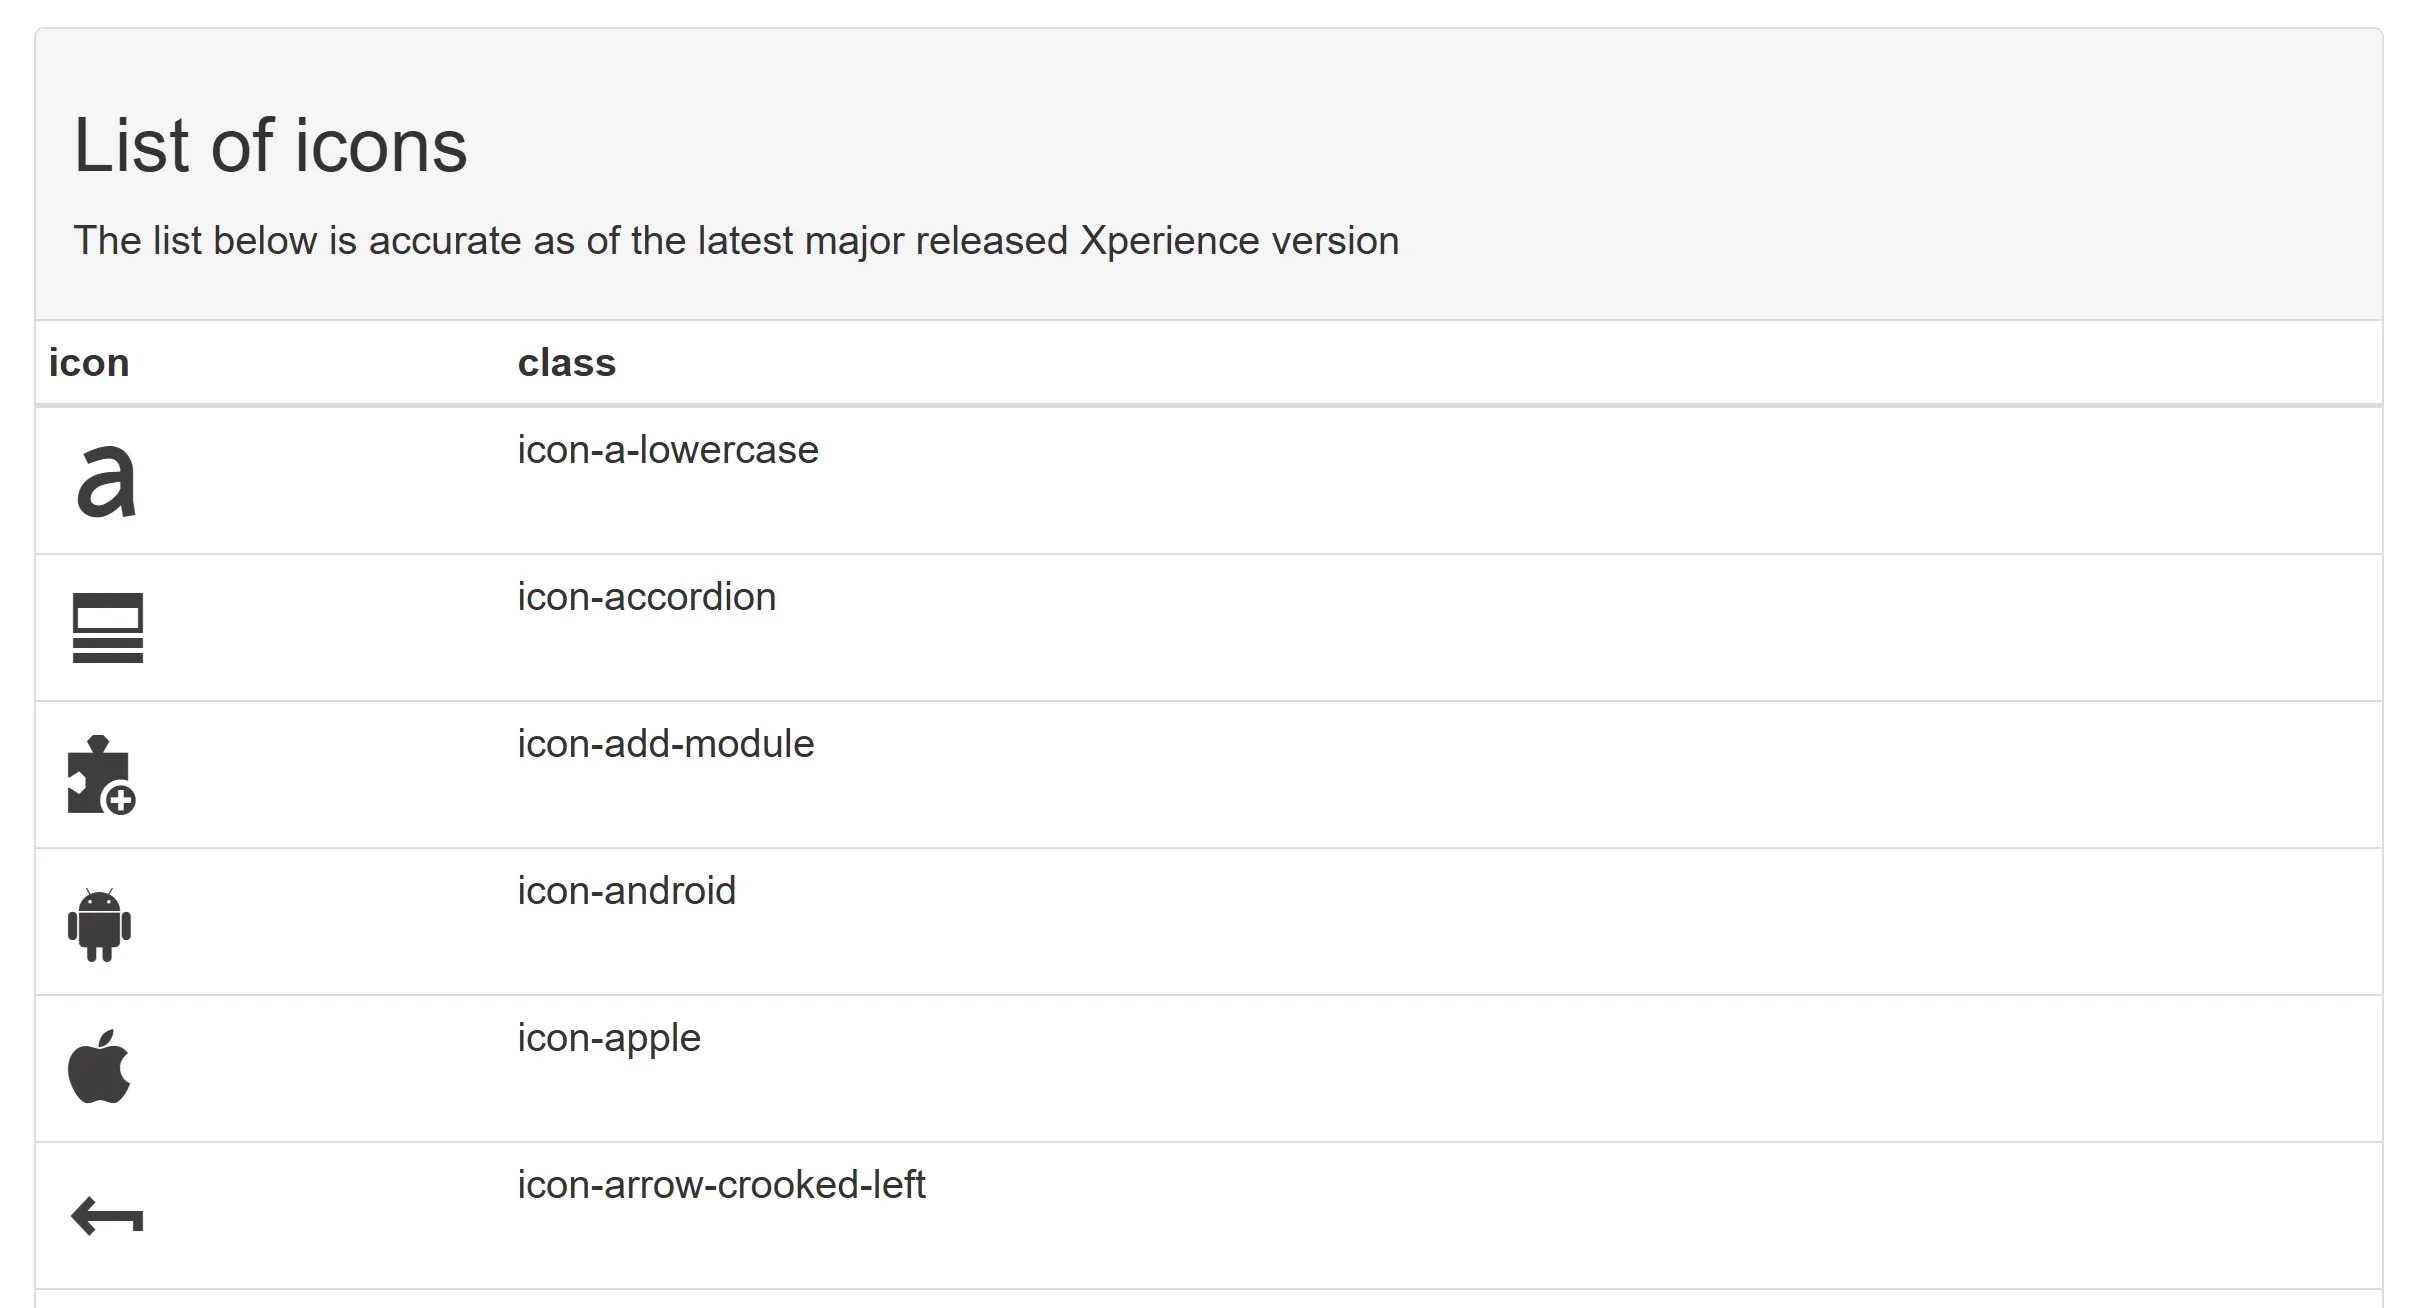The image size is (2411, 1308).
Task: Click the word "List" in the heading
Action: pyautogui.click(x=130, y=146)
